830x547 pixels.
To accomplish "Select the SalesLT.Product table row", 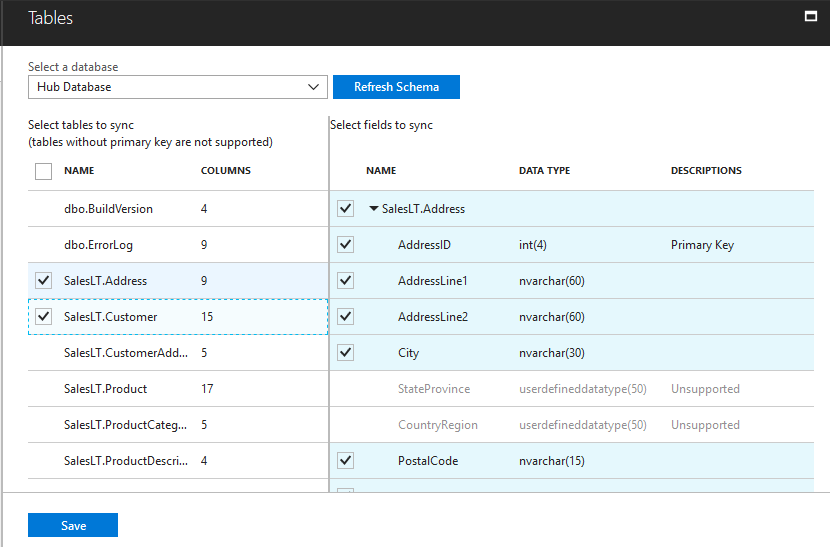I will (105, 389).
